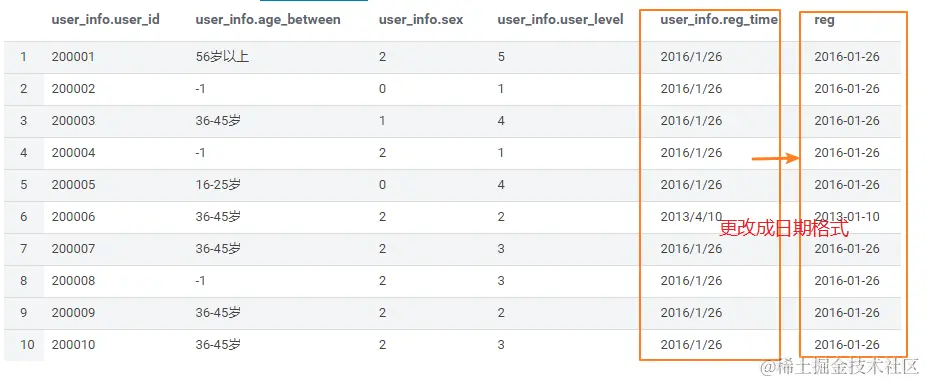Click the reg column header

pyautogui.click(x=824, y=21)
